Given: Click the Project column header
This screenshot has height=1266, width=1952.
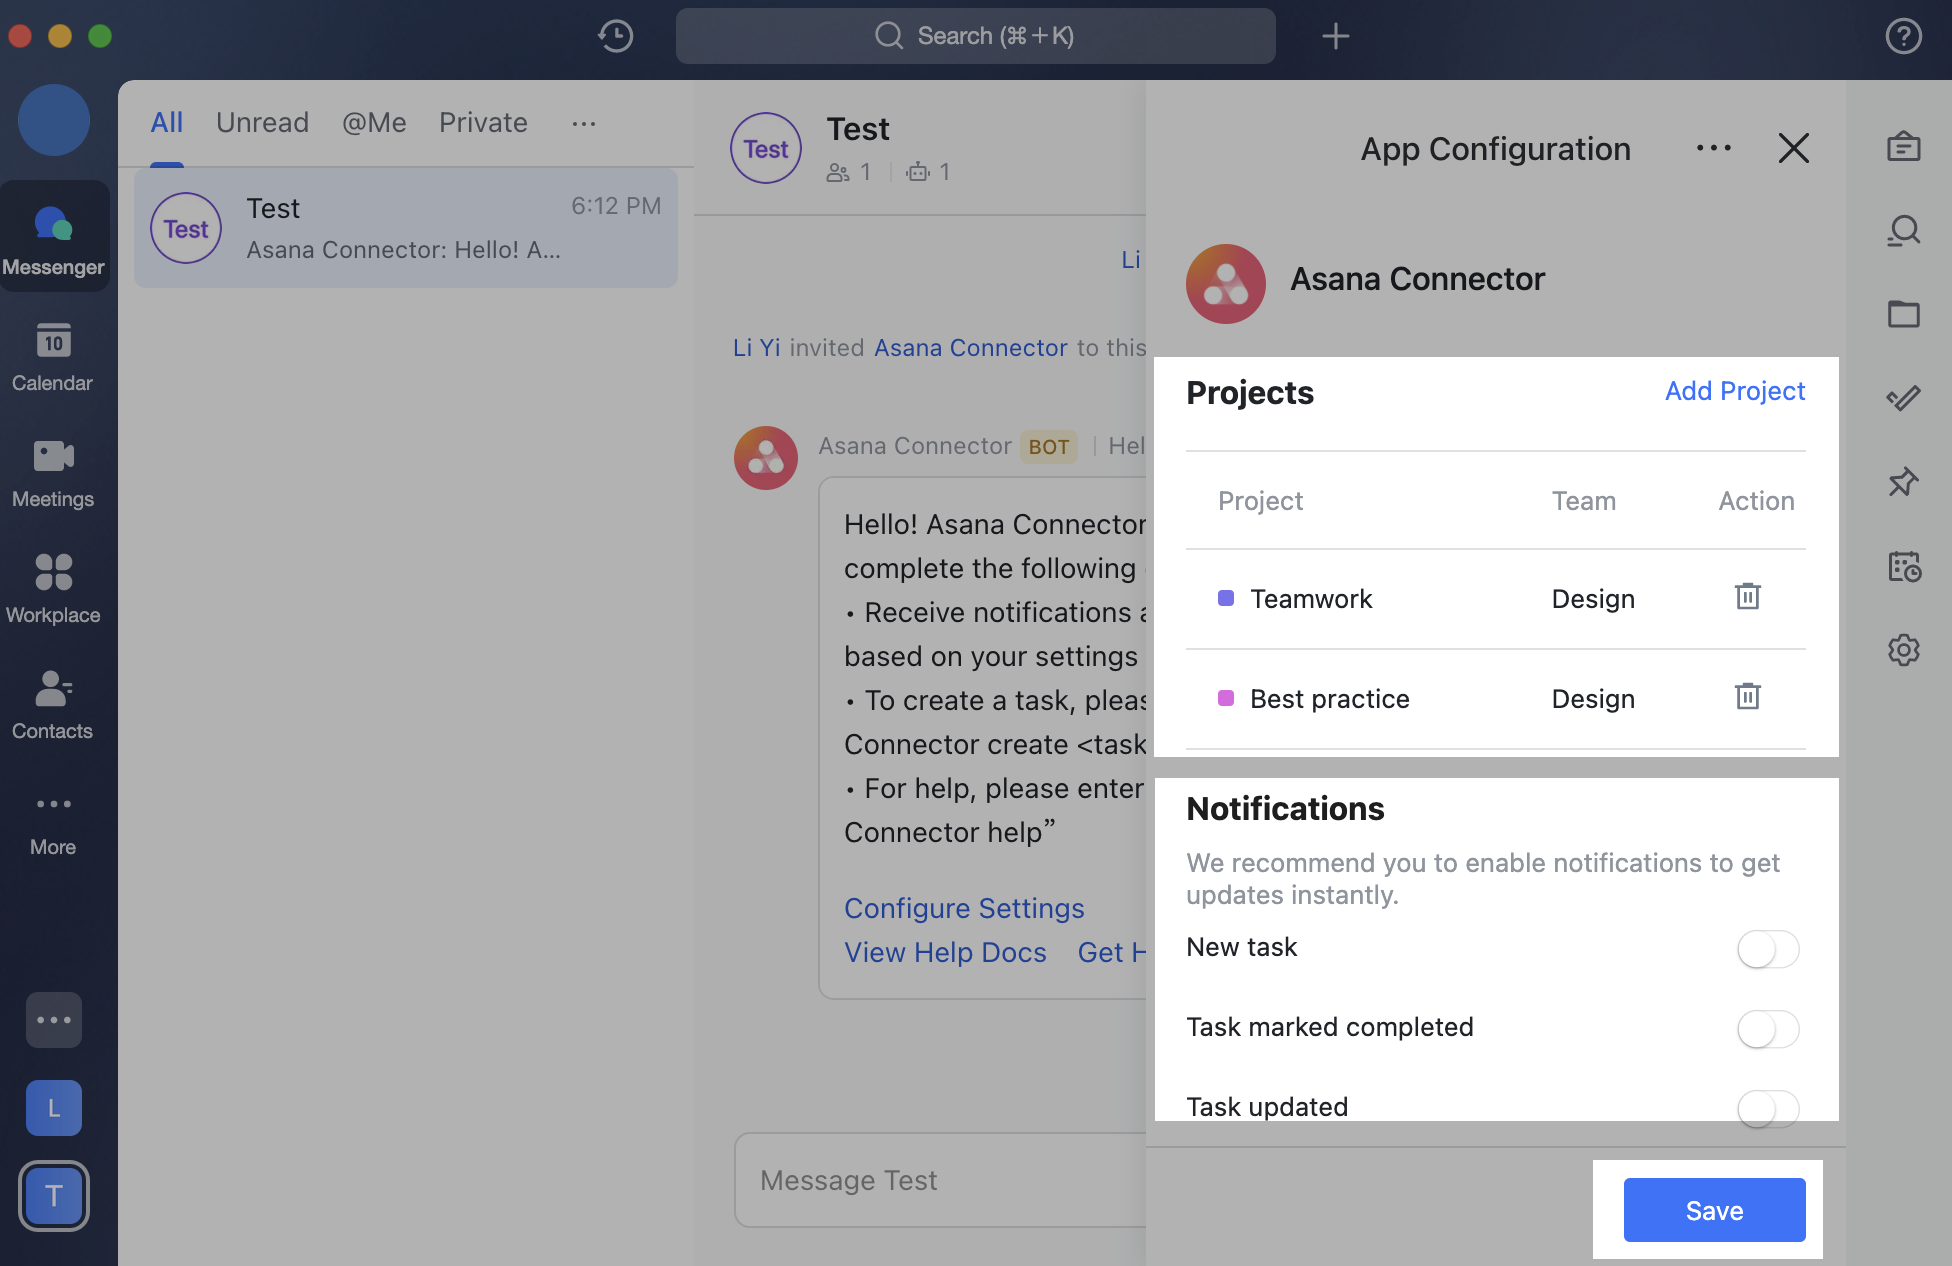Looking at the screenshot, I should pos(1260,501).
